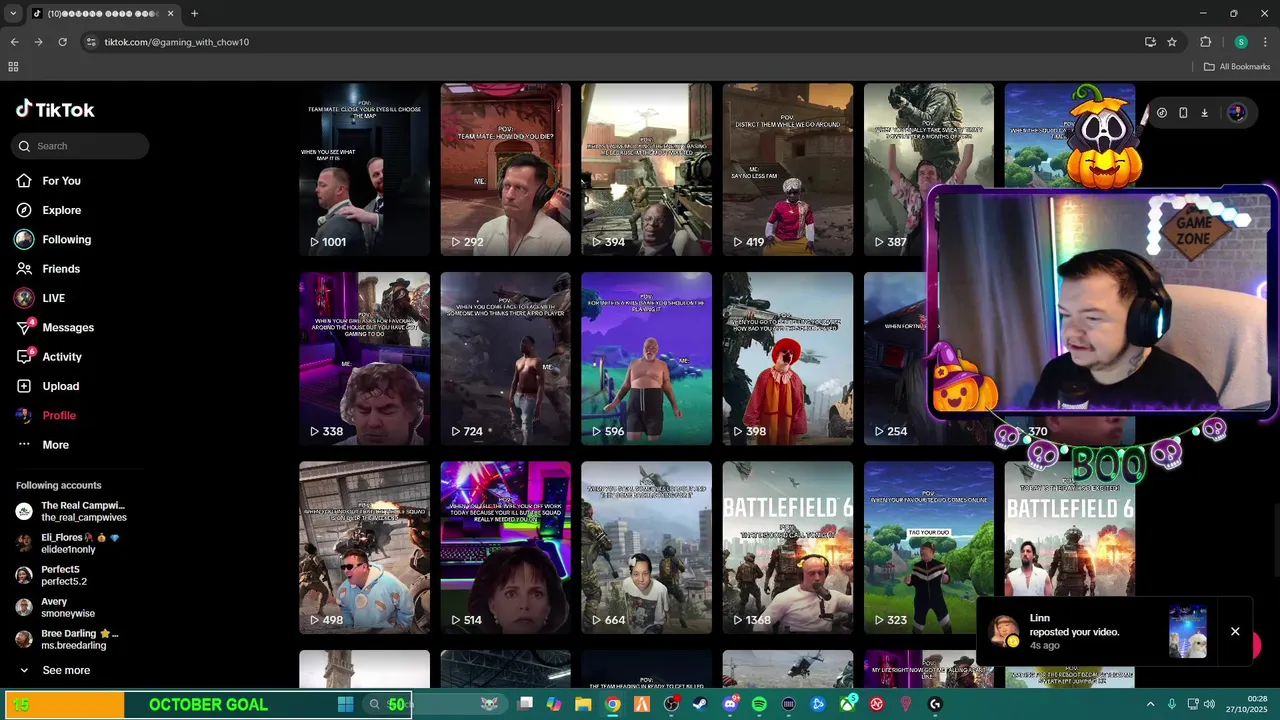Open video with 338 views
Screen dimensions: 1280x720
point(364,358)
